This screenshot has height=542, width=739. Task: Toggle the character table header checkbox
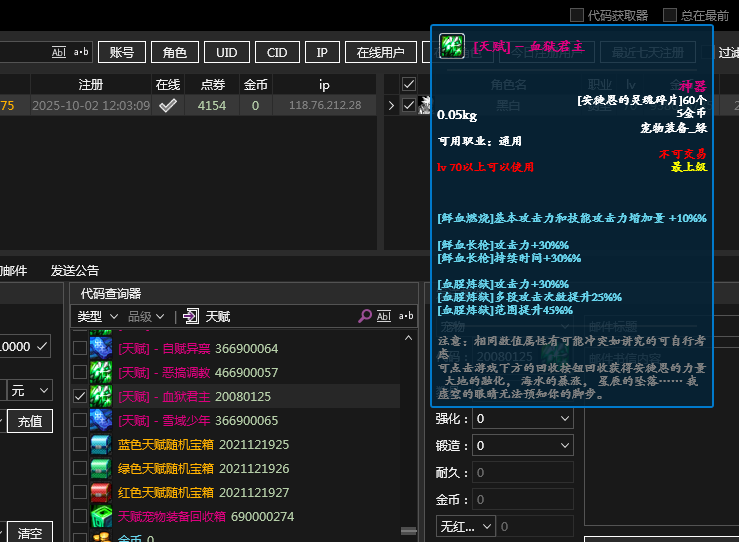tap(409, 84)
